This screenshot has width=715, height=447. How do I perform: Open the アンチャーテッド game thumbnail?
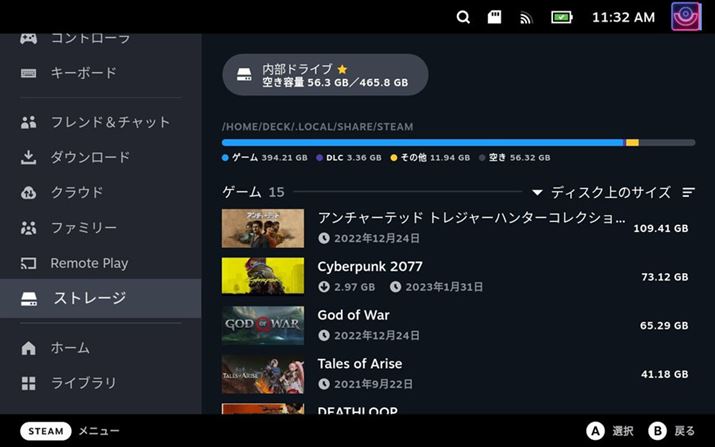[x=263, y=228]
